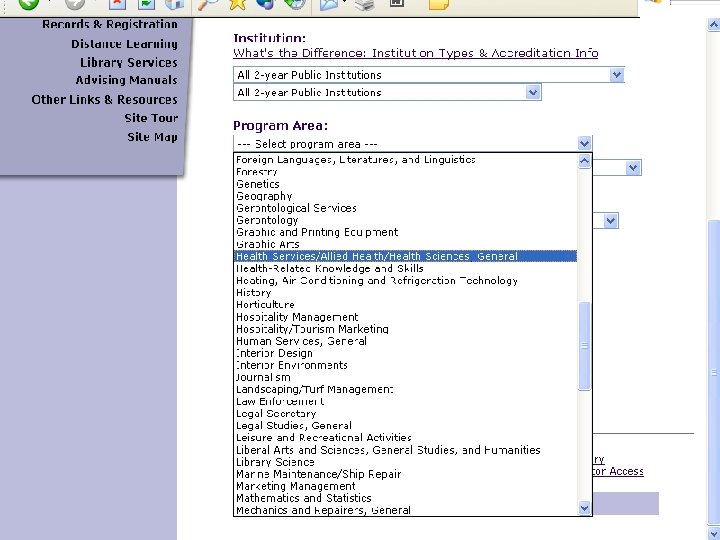The height and width of the screenshot is (540, 720).
Task: Open Advising Manuals sidebar link
Action: tap(126, 80)
